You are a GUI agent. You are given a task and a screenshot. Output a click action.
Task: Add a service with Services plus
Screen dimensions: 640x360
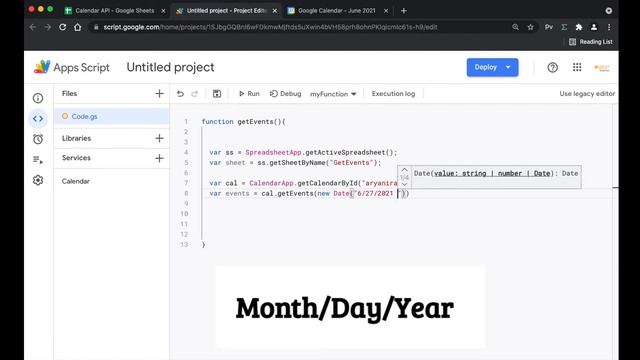click(159, 158)
